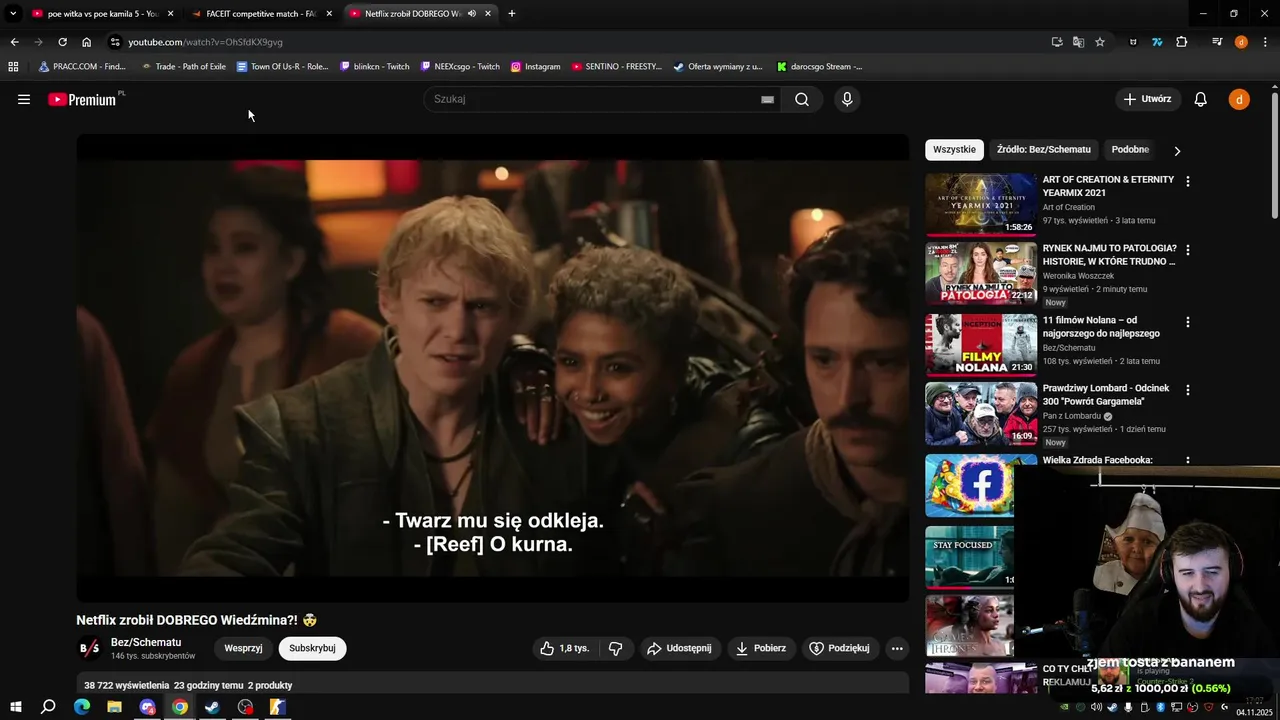
Task: Open a new browser tab
Action: pyautogui.click(x=512, y=13)
